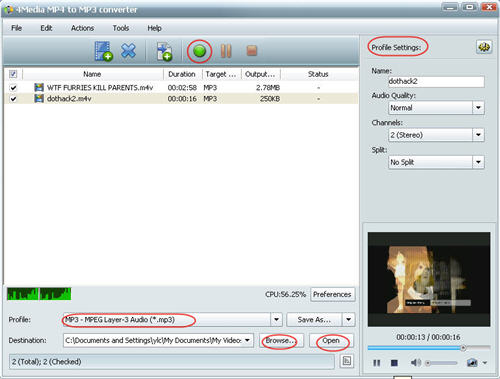Click the Open destination button
Image resolution: width=500 pixels, height=379 pixels.
(331, 341)
